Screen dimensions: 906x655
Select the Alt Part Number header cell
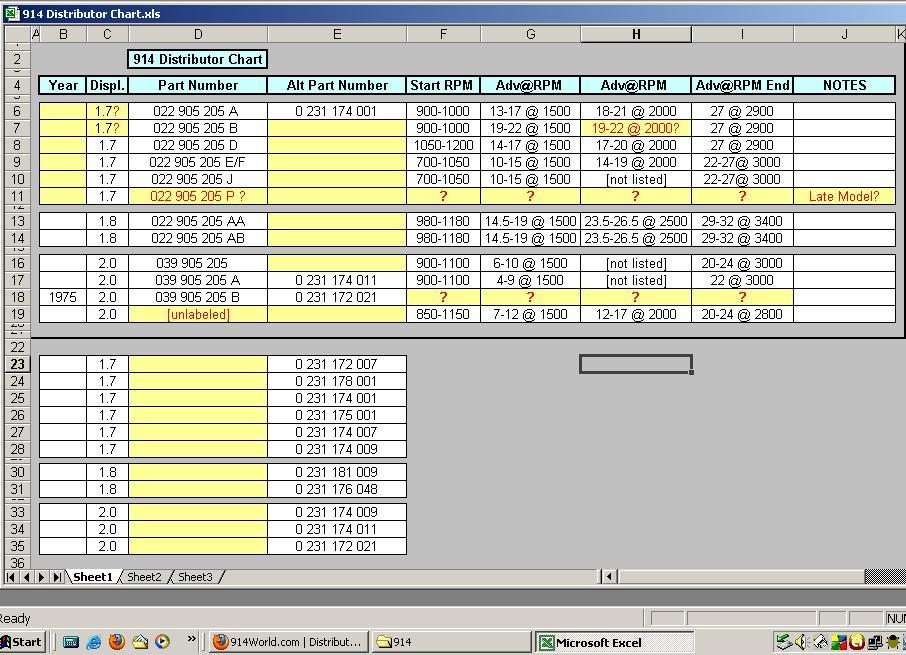(x=337, y=85)
